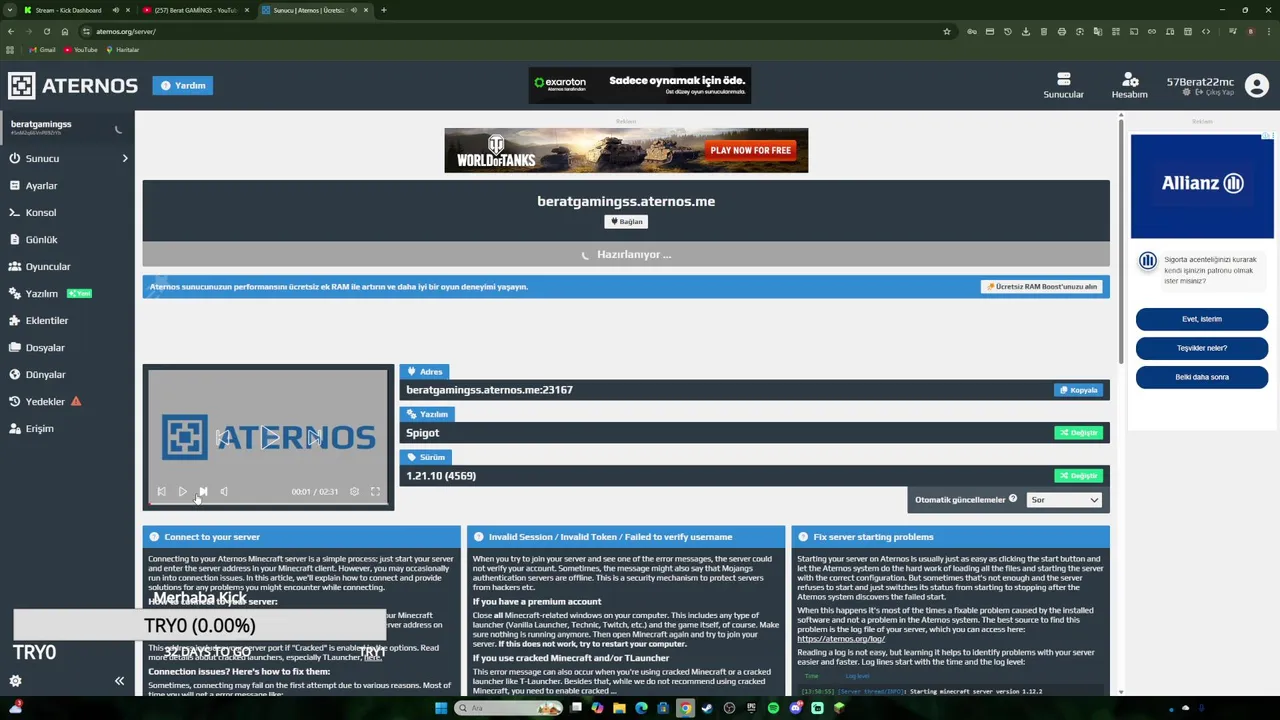Open video player settings gear
Screen dimensions: 1280x720
point(354,491)
